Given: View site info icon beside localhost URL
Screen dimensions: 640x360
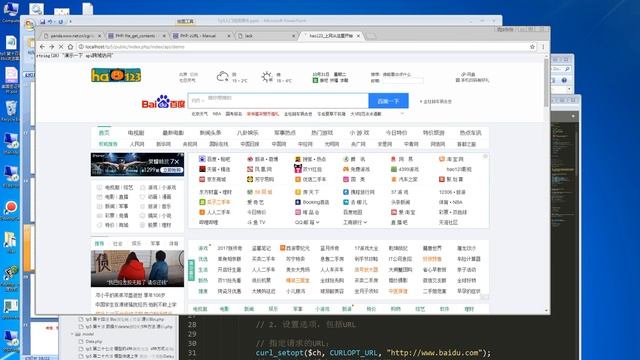Looking at the screenshot, I should [81, 47].
